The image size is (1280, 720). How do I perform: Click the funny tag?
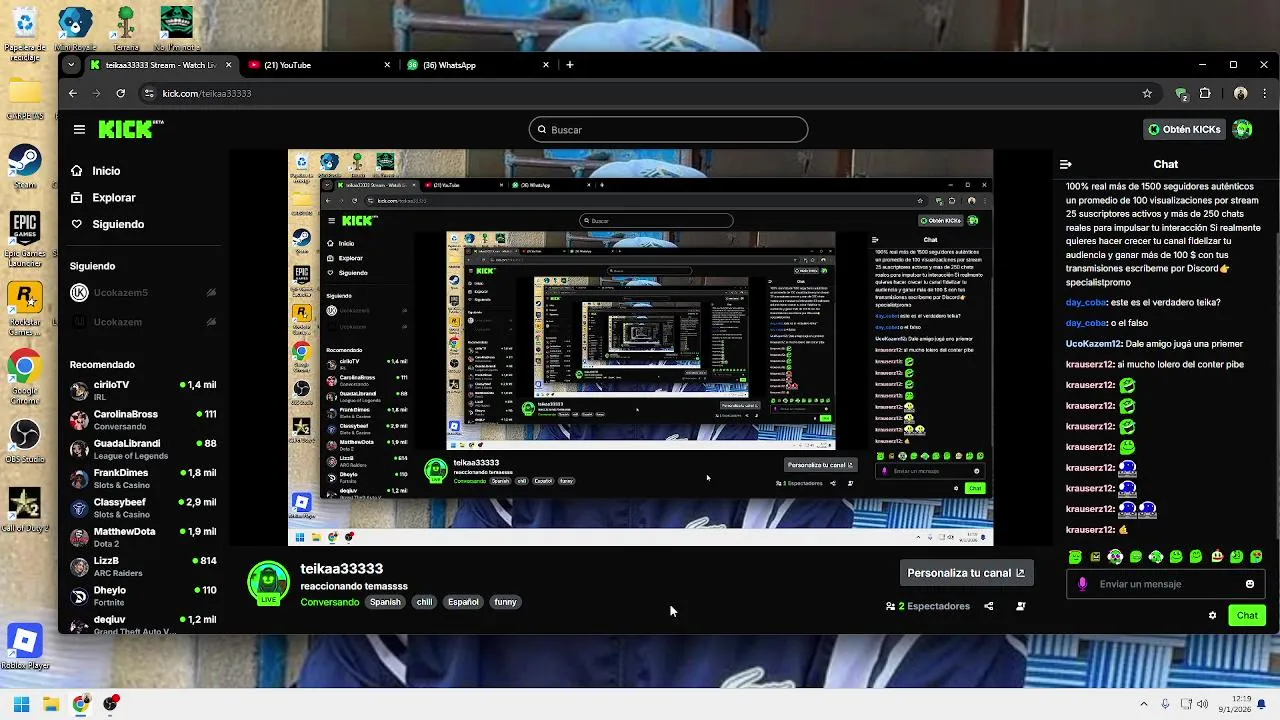[x=506, y=602]
